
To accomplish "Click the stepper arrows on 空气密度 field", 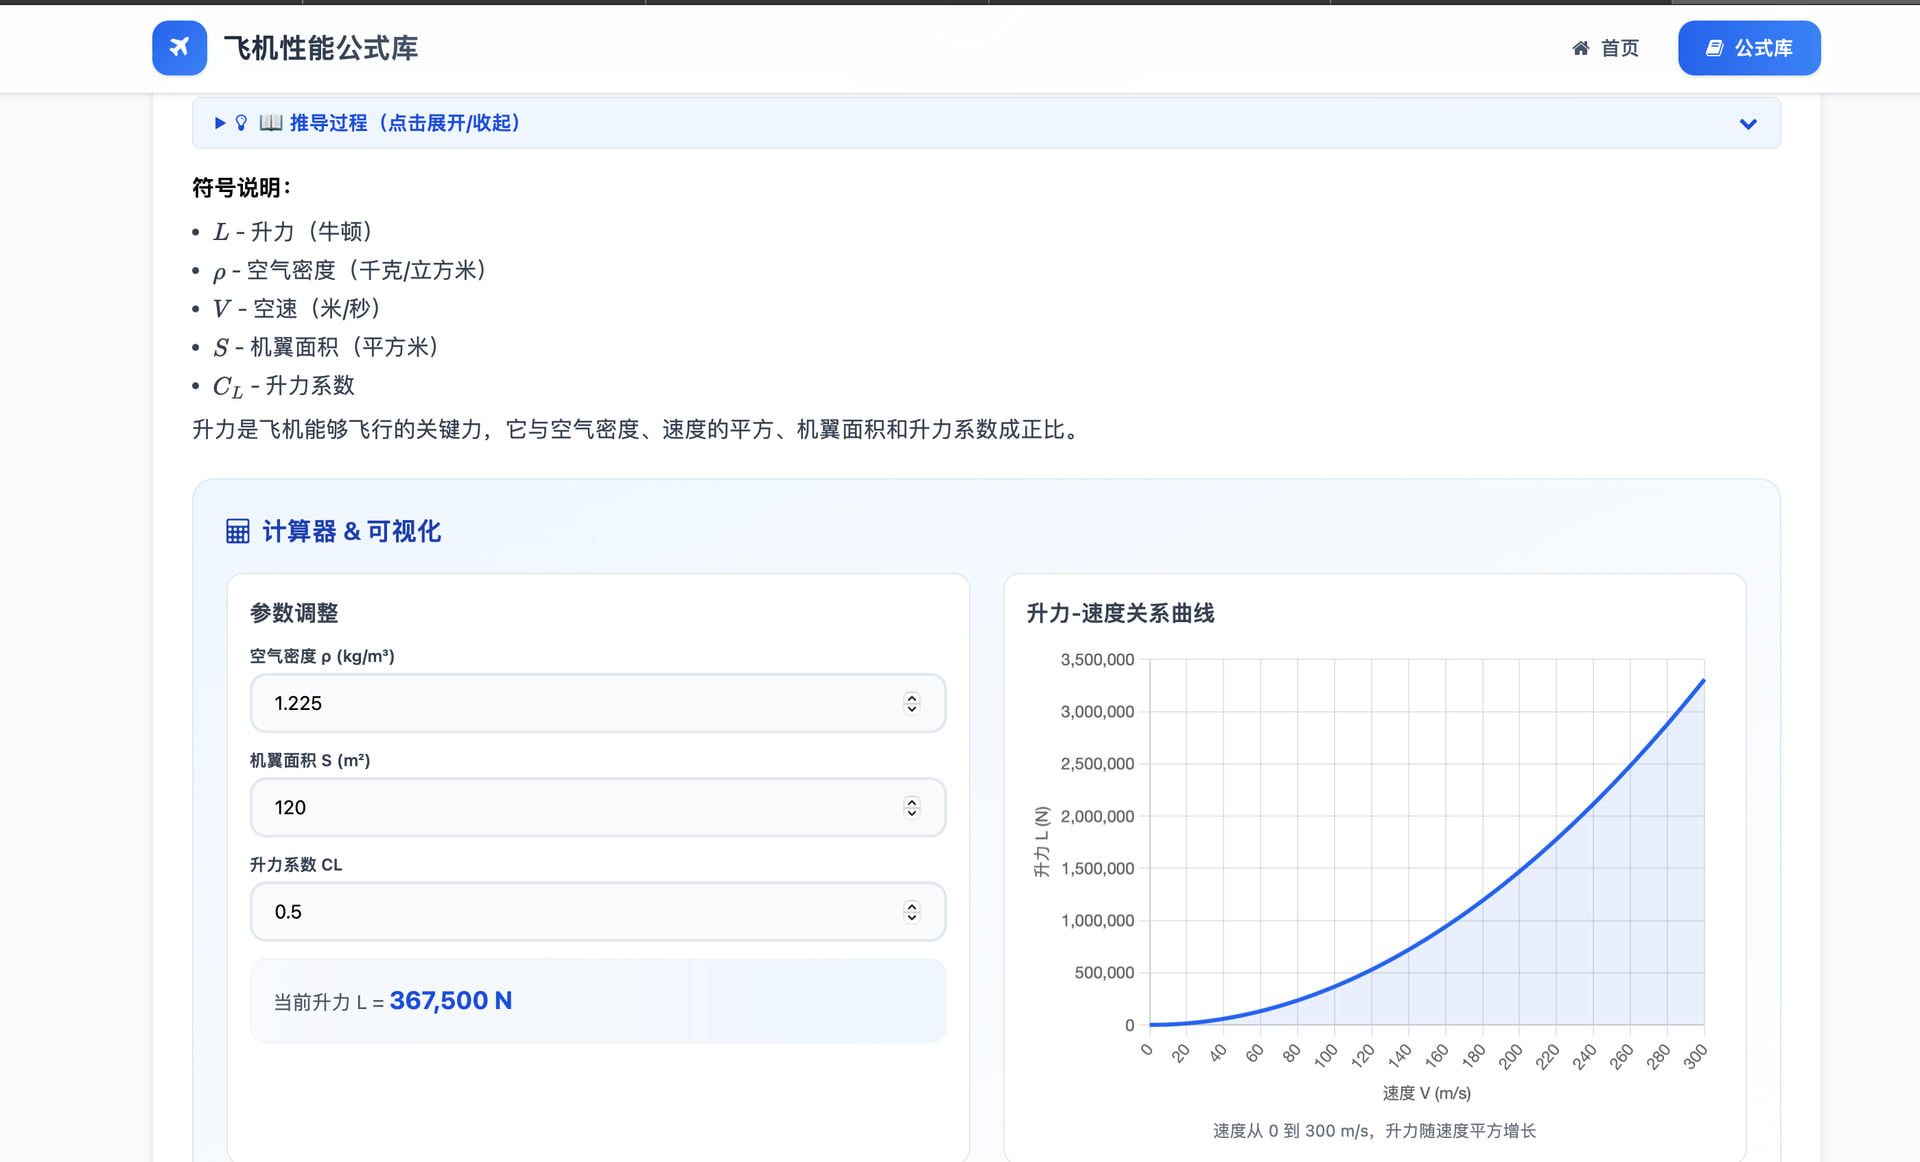I will 911,703.
